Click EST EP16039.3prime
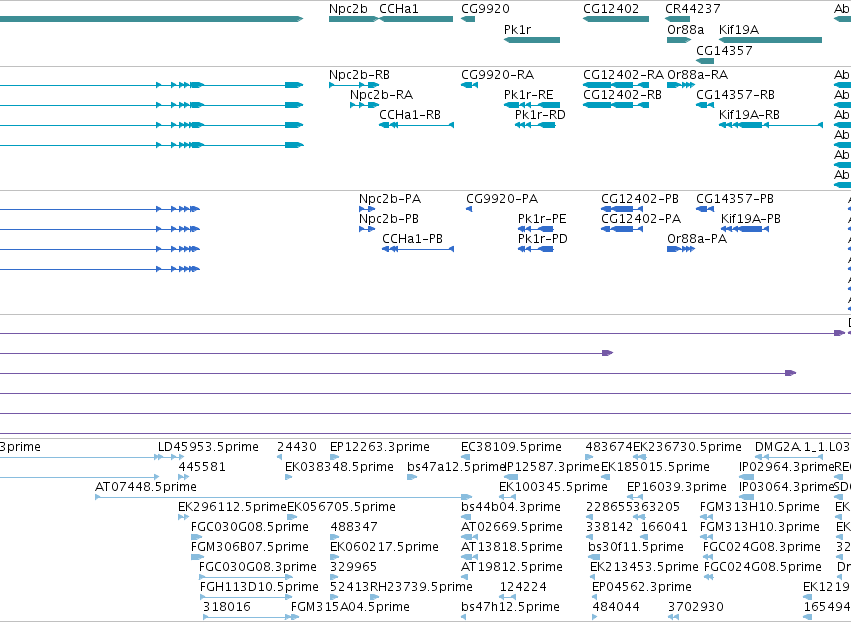The width and height of the screenshot is (851, 622). 676,487
